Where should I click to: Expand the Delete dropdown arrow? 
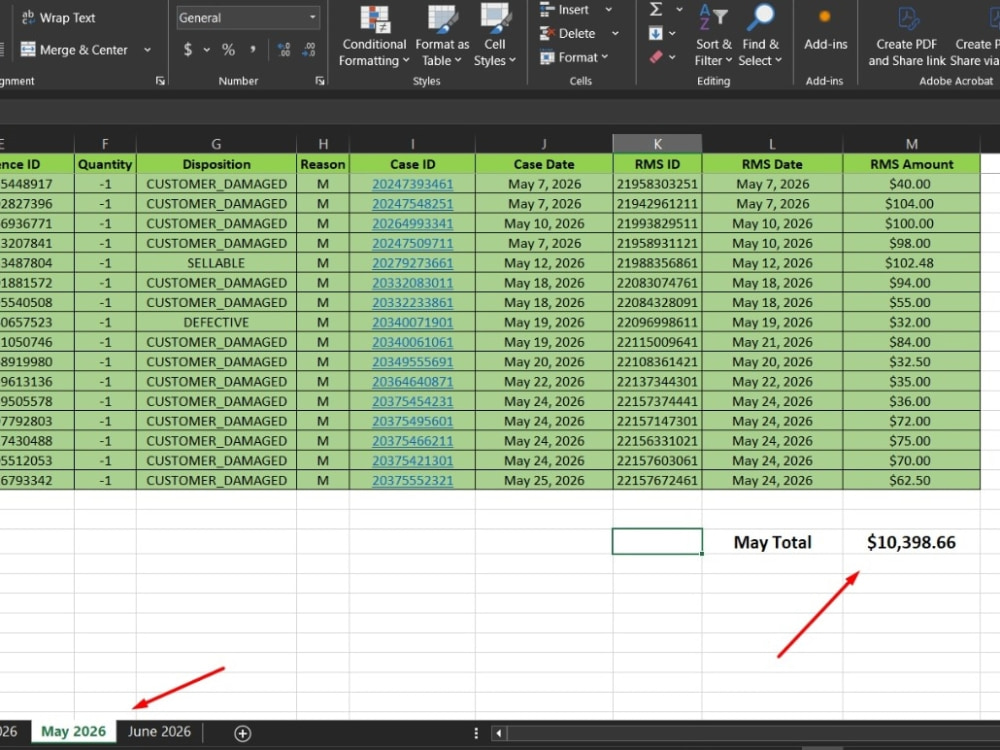pyautogui.click(x=615, y=33)
